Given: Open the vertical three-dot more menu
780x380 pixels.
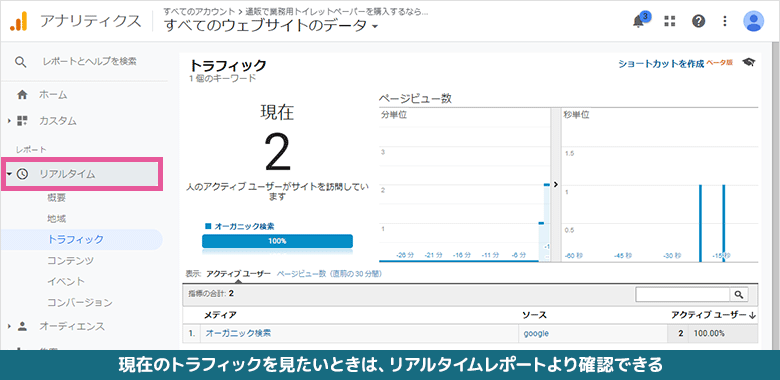Looking at the screenshot, I should 725,21.
